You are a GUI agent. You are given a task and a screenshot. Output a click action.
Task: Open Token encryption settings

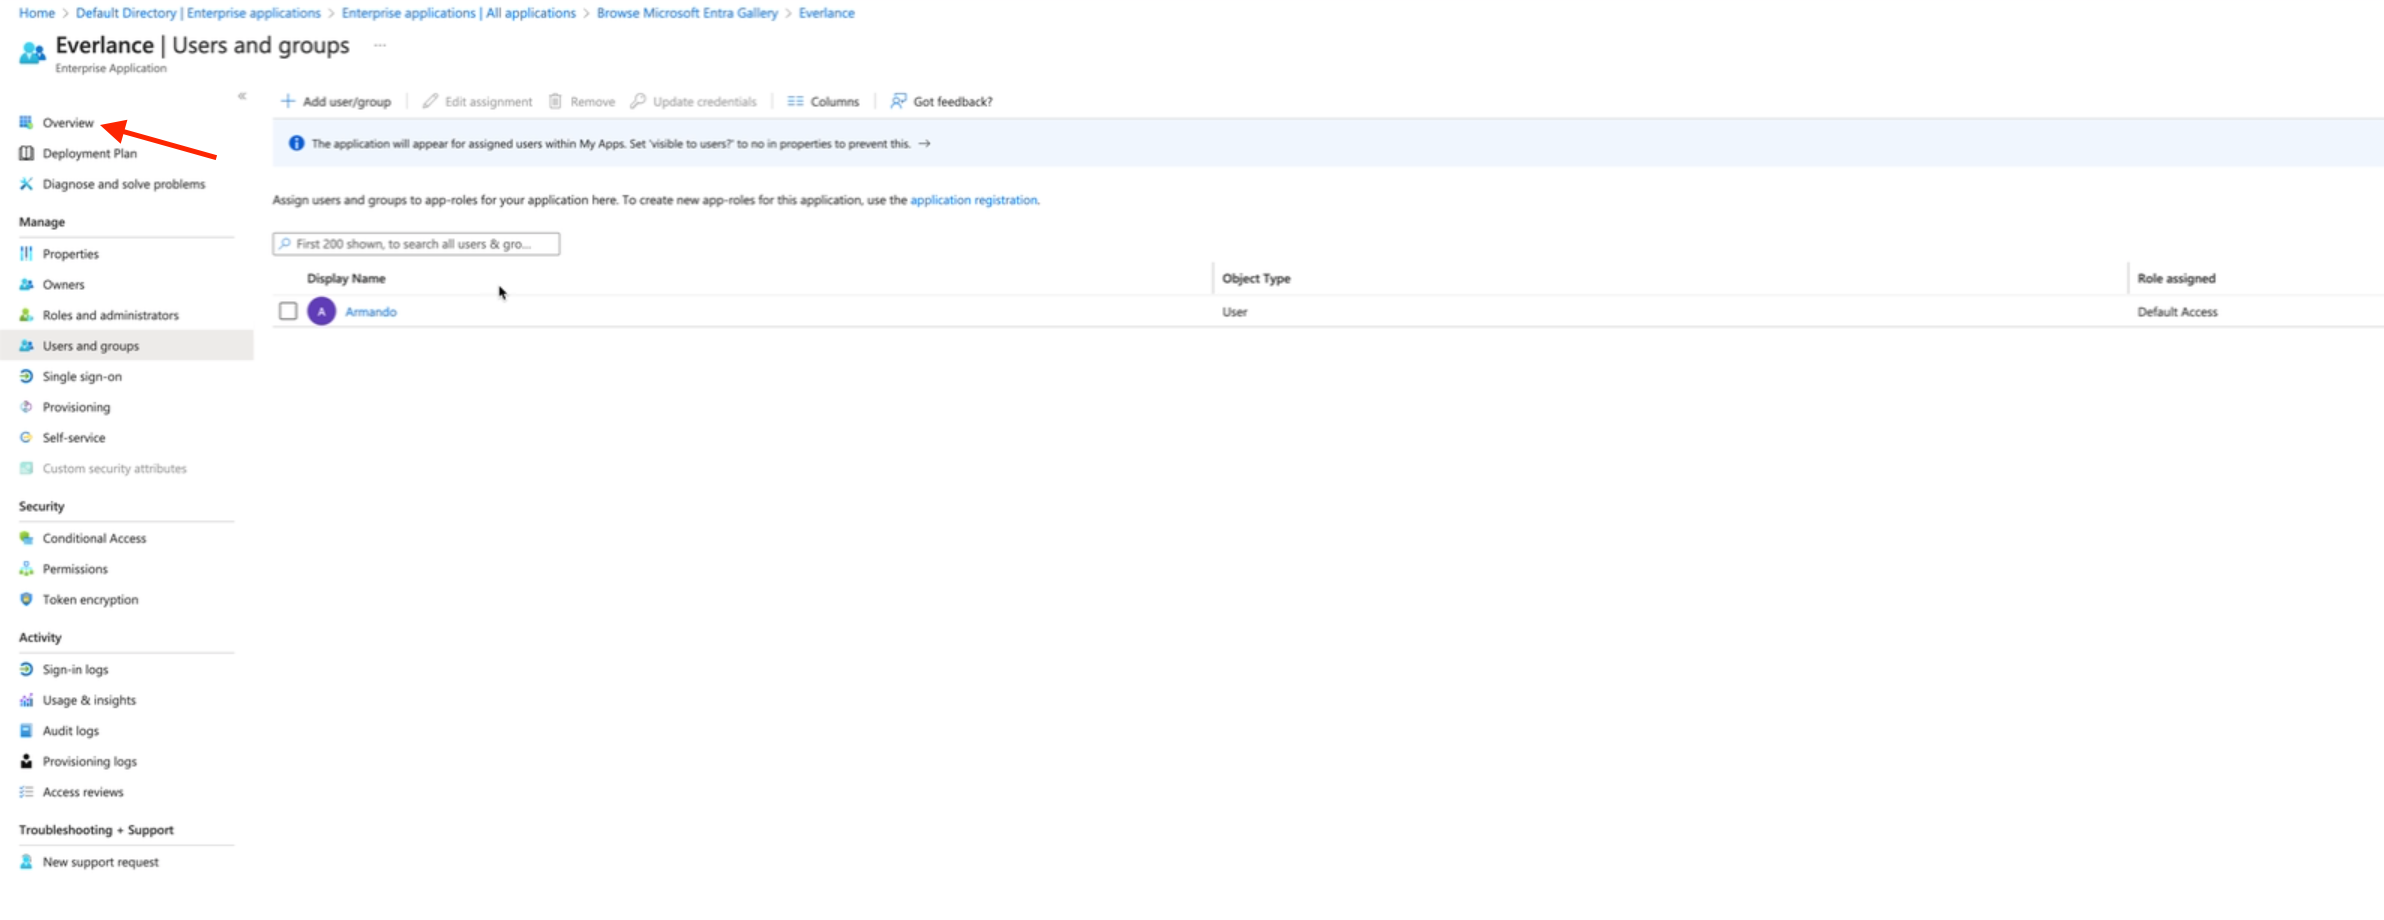click(90, 599)
